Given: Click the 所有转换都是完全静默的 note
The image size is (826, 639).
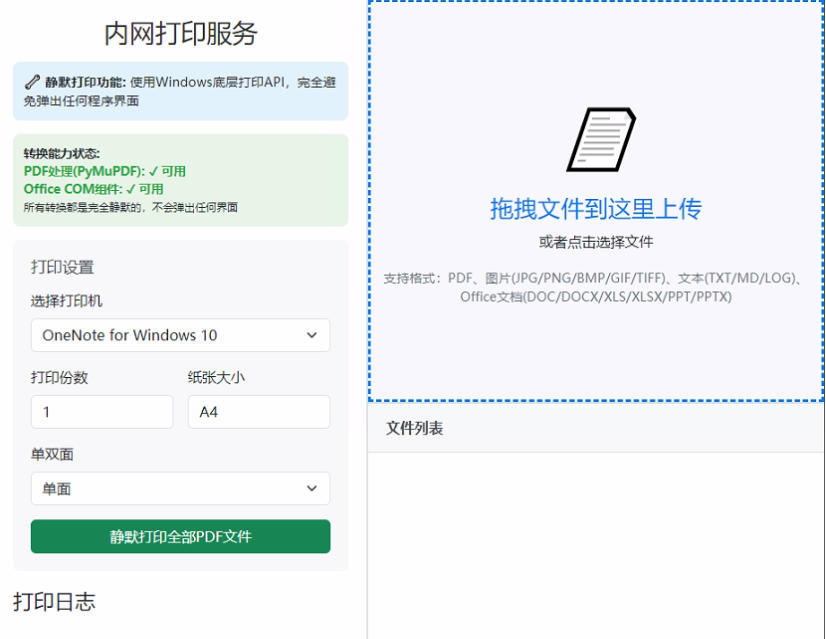Looking at the screenshot, I should [131, 207].
